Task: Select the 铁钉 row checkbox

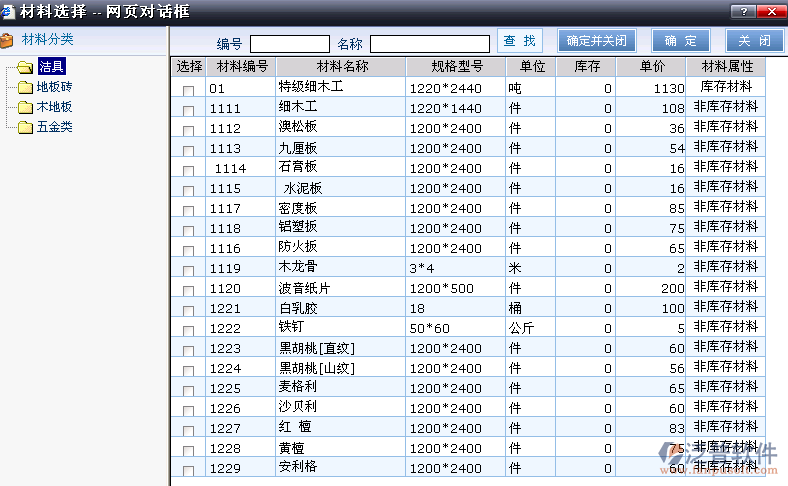Action: point(188,331)
